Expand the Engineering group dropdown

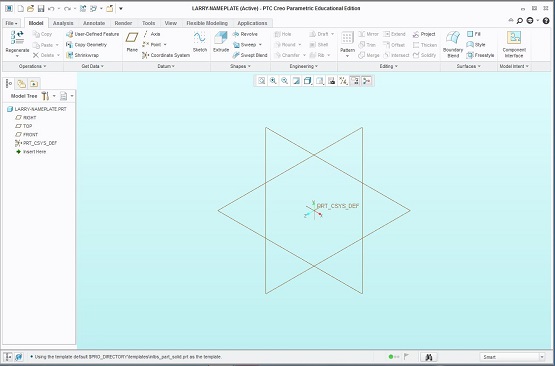pyautogui.click(x=304, y=66)
